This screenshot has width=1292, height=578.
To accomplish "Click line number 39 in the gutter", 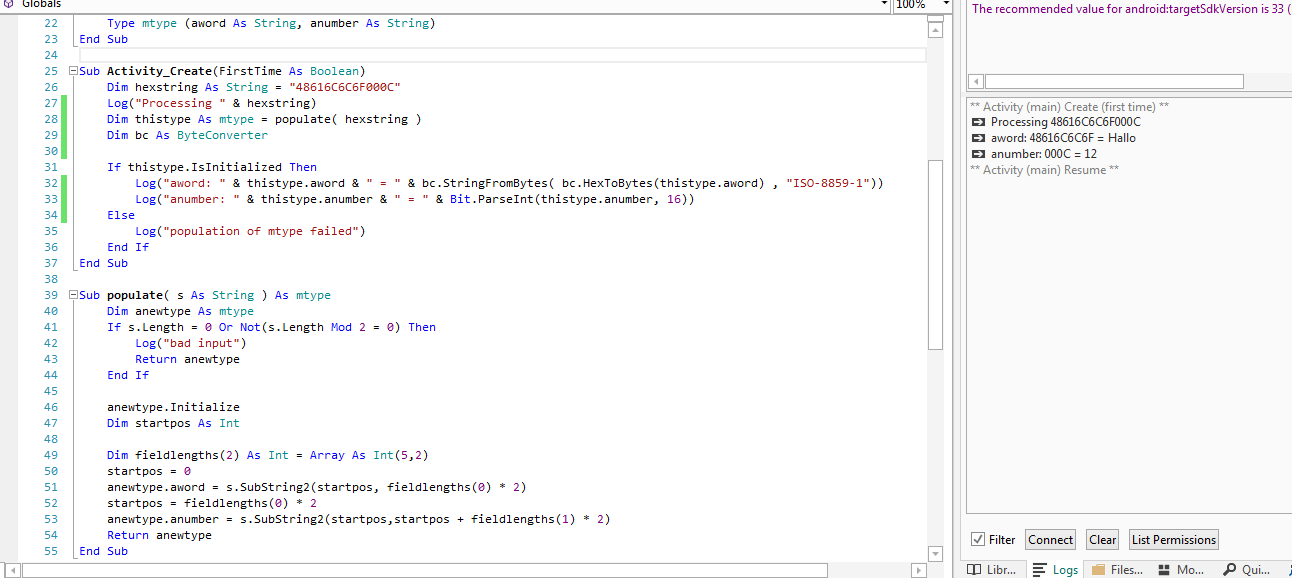I will [x=51, y=295].
